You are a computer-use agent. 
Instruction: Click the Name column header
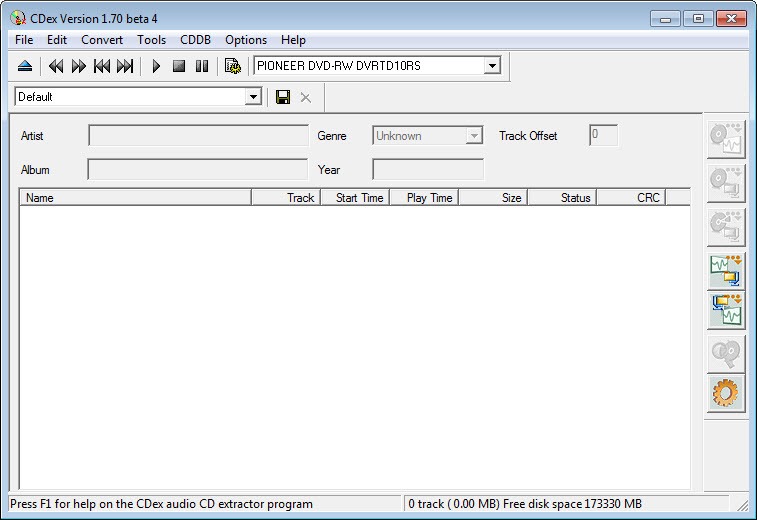[x=135, y=197]
